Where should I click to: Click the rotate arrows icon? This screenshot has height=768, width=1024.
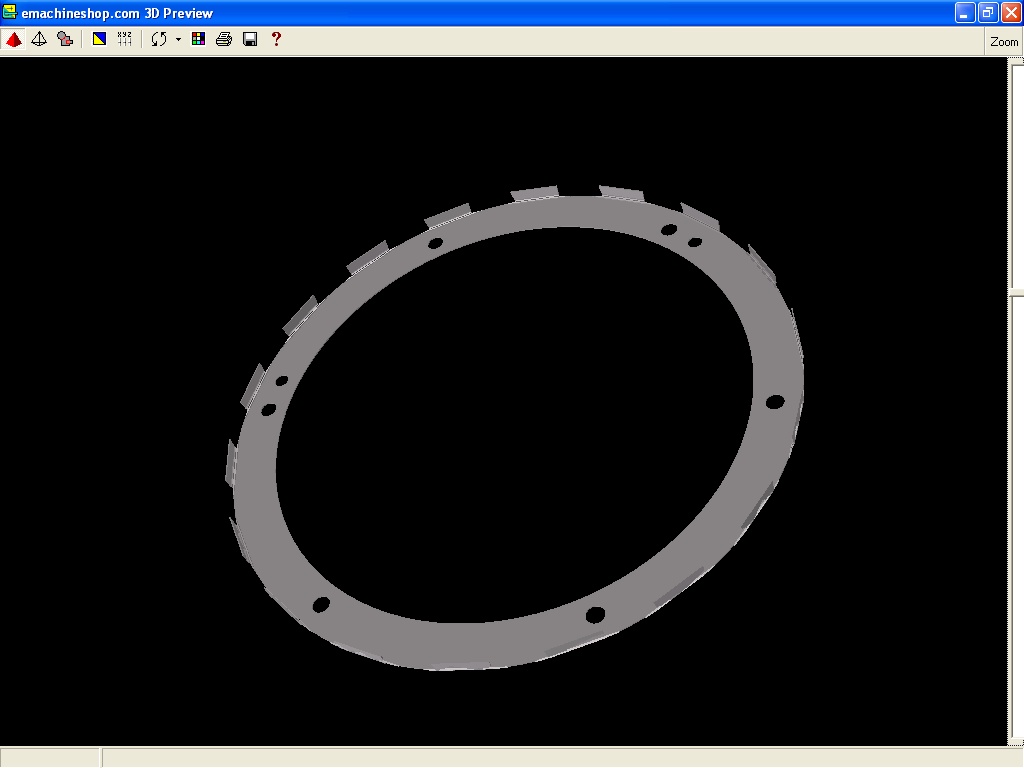point(158,39)
